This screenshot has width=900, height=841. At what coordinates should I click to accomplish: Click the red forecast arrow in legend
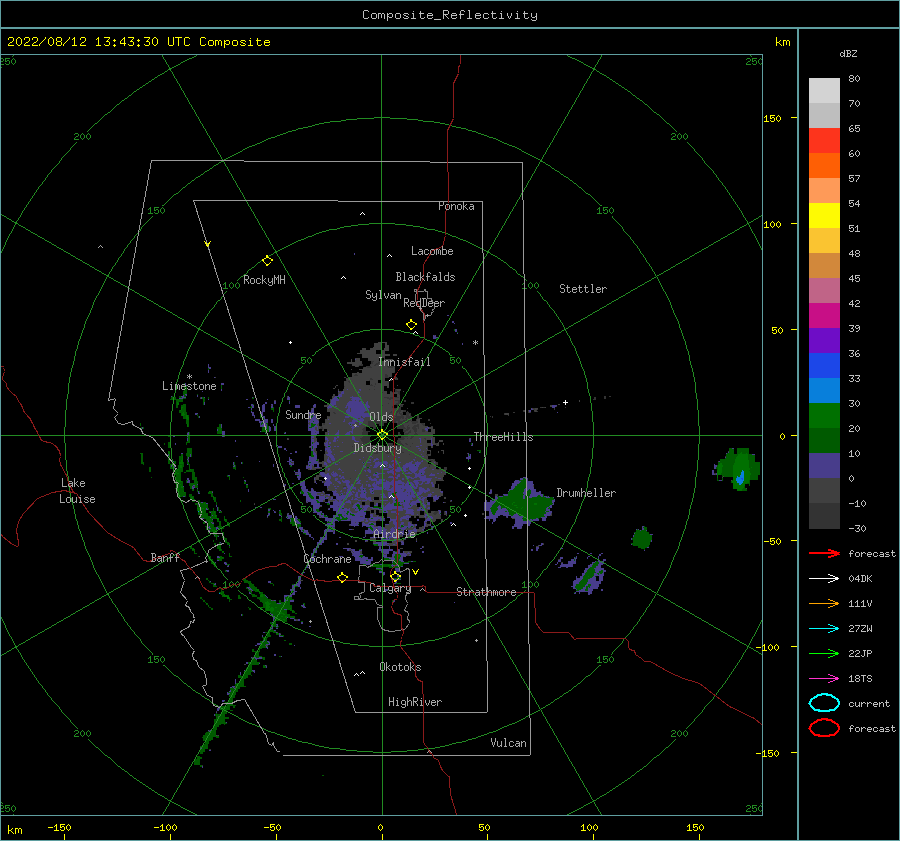(x=824, y=553)
